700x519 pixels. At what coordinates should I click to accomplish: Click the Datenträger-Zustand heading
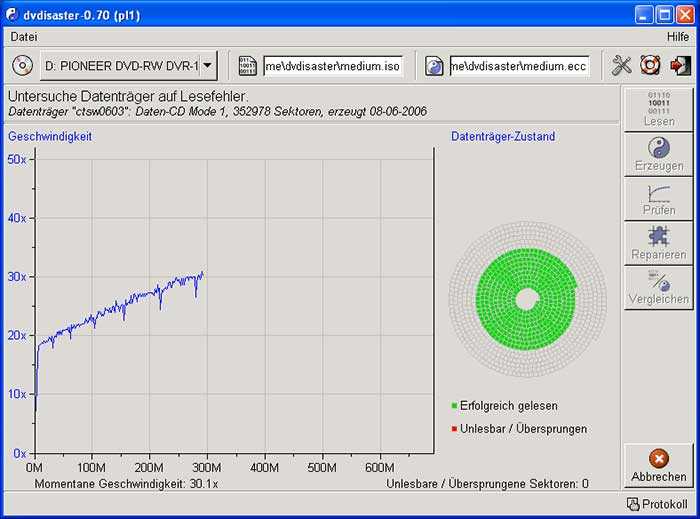pos(503,137)
